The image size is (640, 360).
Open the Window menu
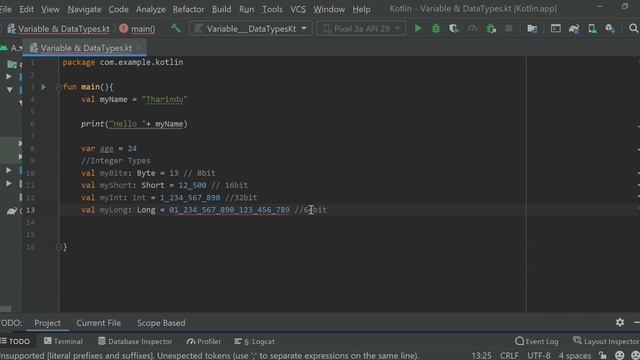pyautogui.click(x=329, y=9)
